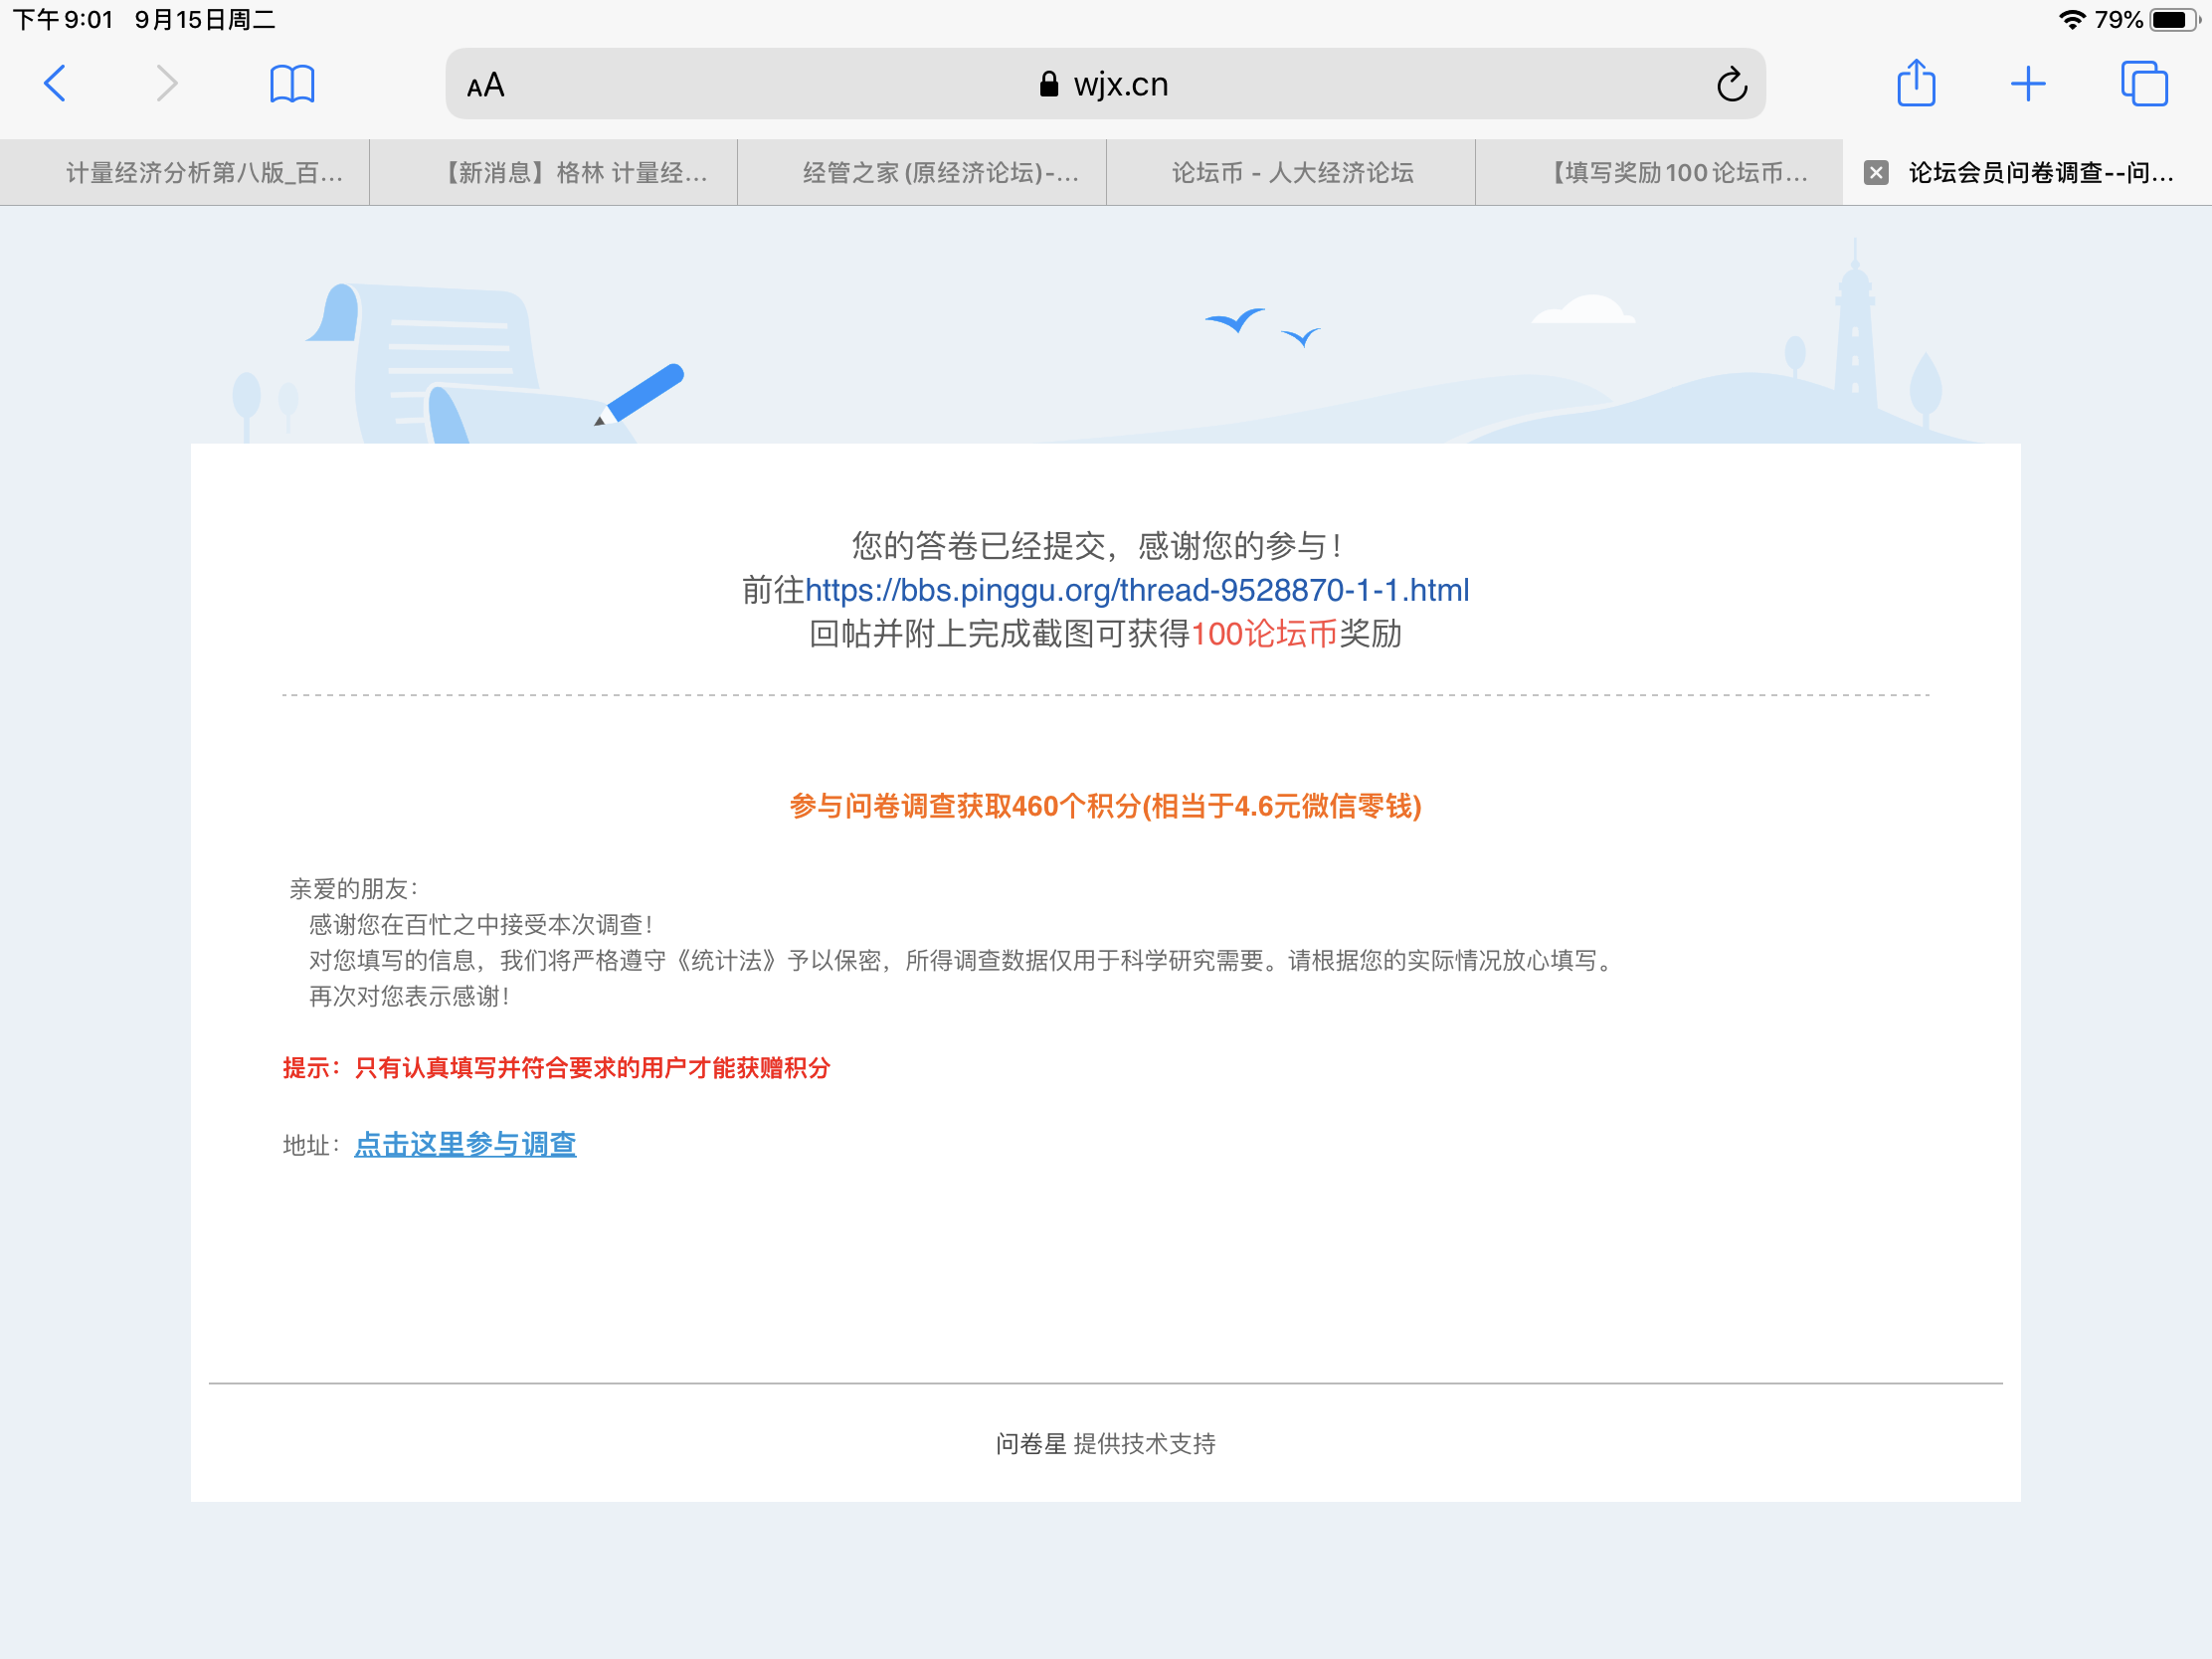Click the orange 460个积分 survey heading
The height and width of the screenshot is (1659, 2212).
pyautogui.click(x=1105, y=806)
